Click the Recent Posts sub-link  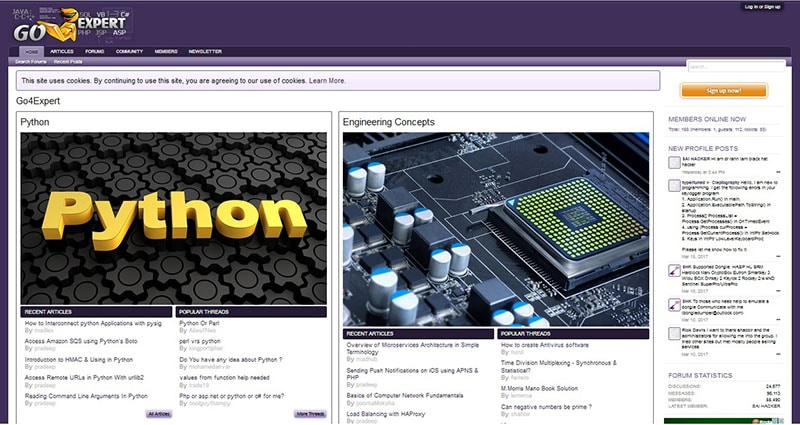coord(68,62)
